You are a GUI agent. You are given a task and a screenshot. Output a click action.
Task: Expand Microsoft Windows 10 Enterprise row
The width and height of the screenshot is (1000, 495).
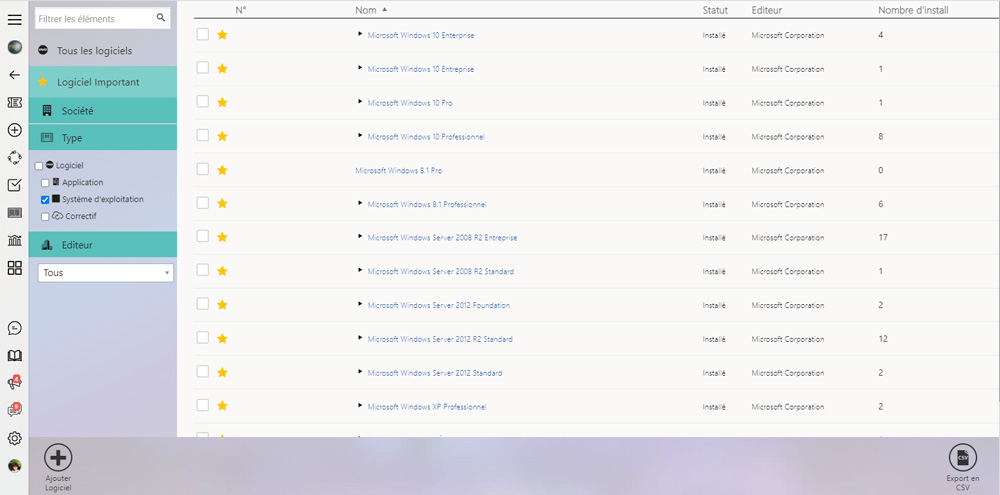[x=360, y=35]
